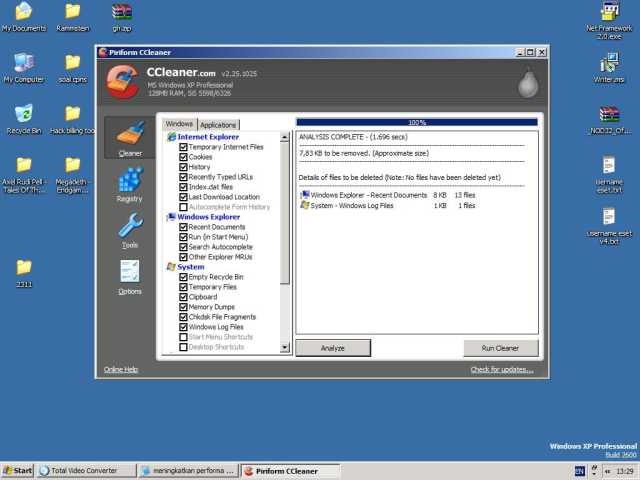The width and height of the screenshot is (640, 480).
Task: Click scroll up arrow of cleaner list
Action: [284, 137]
